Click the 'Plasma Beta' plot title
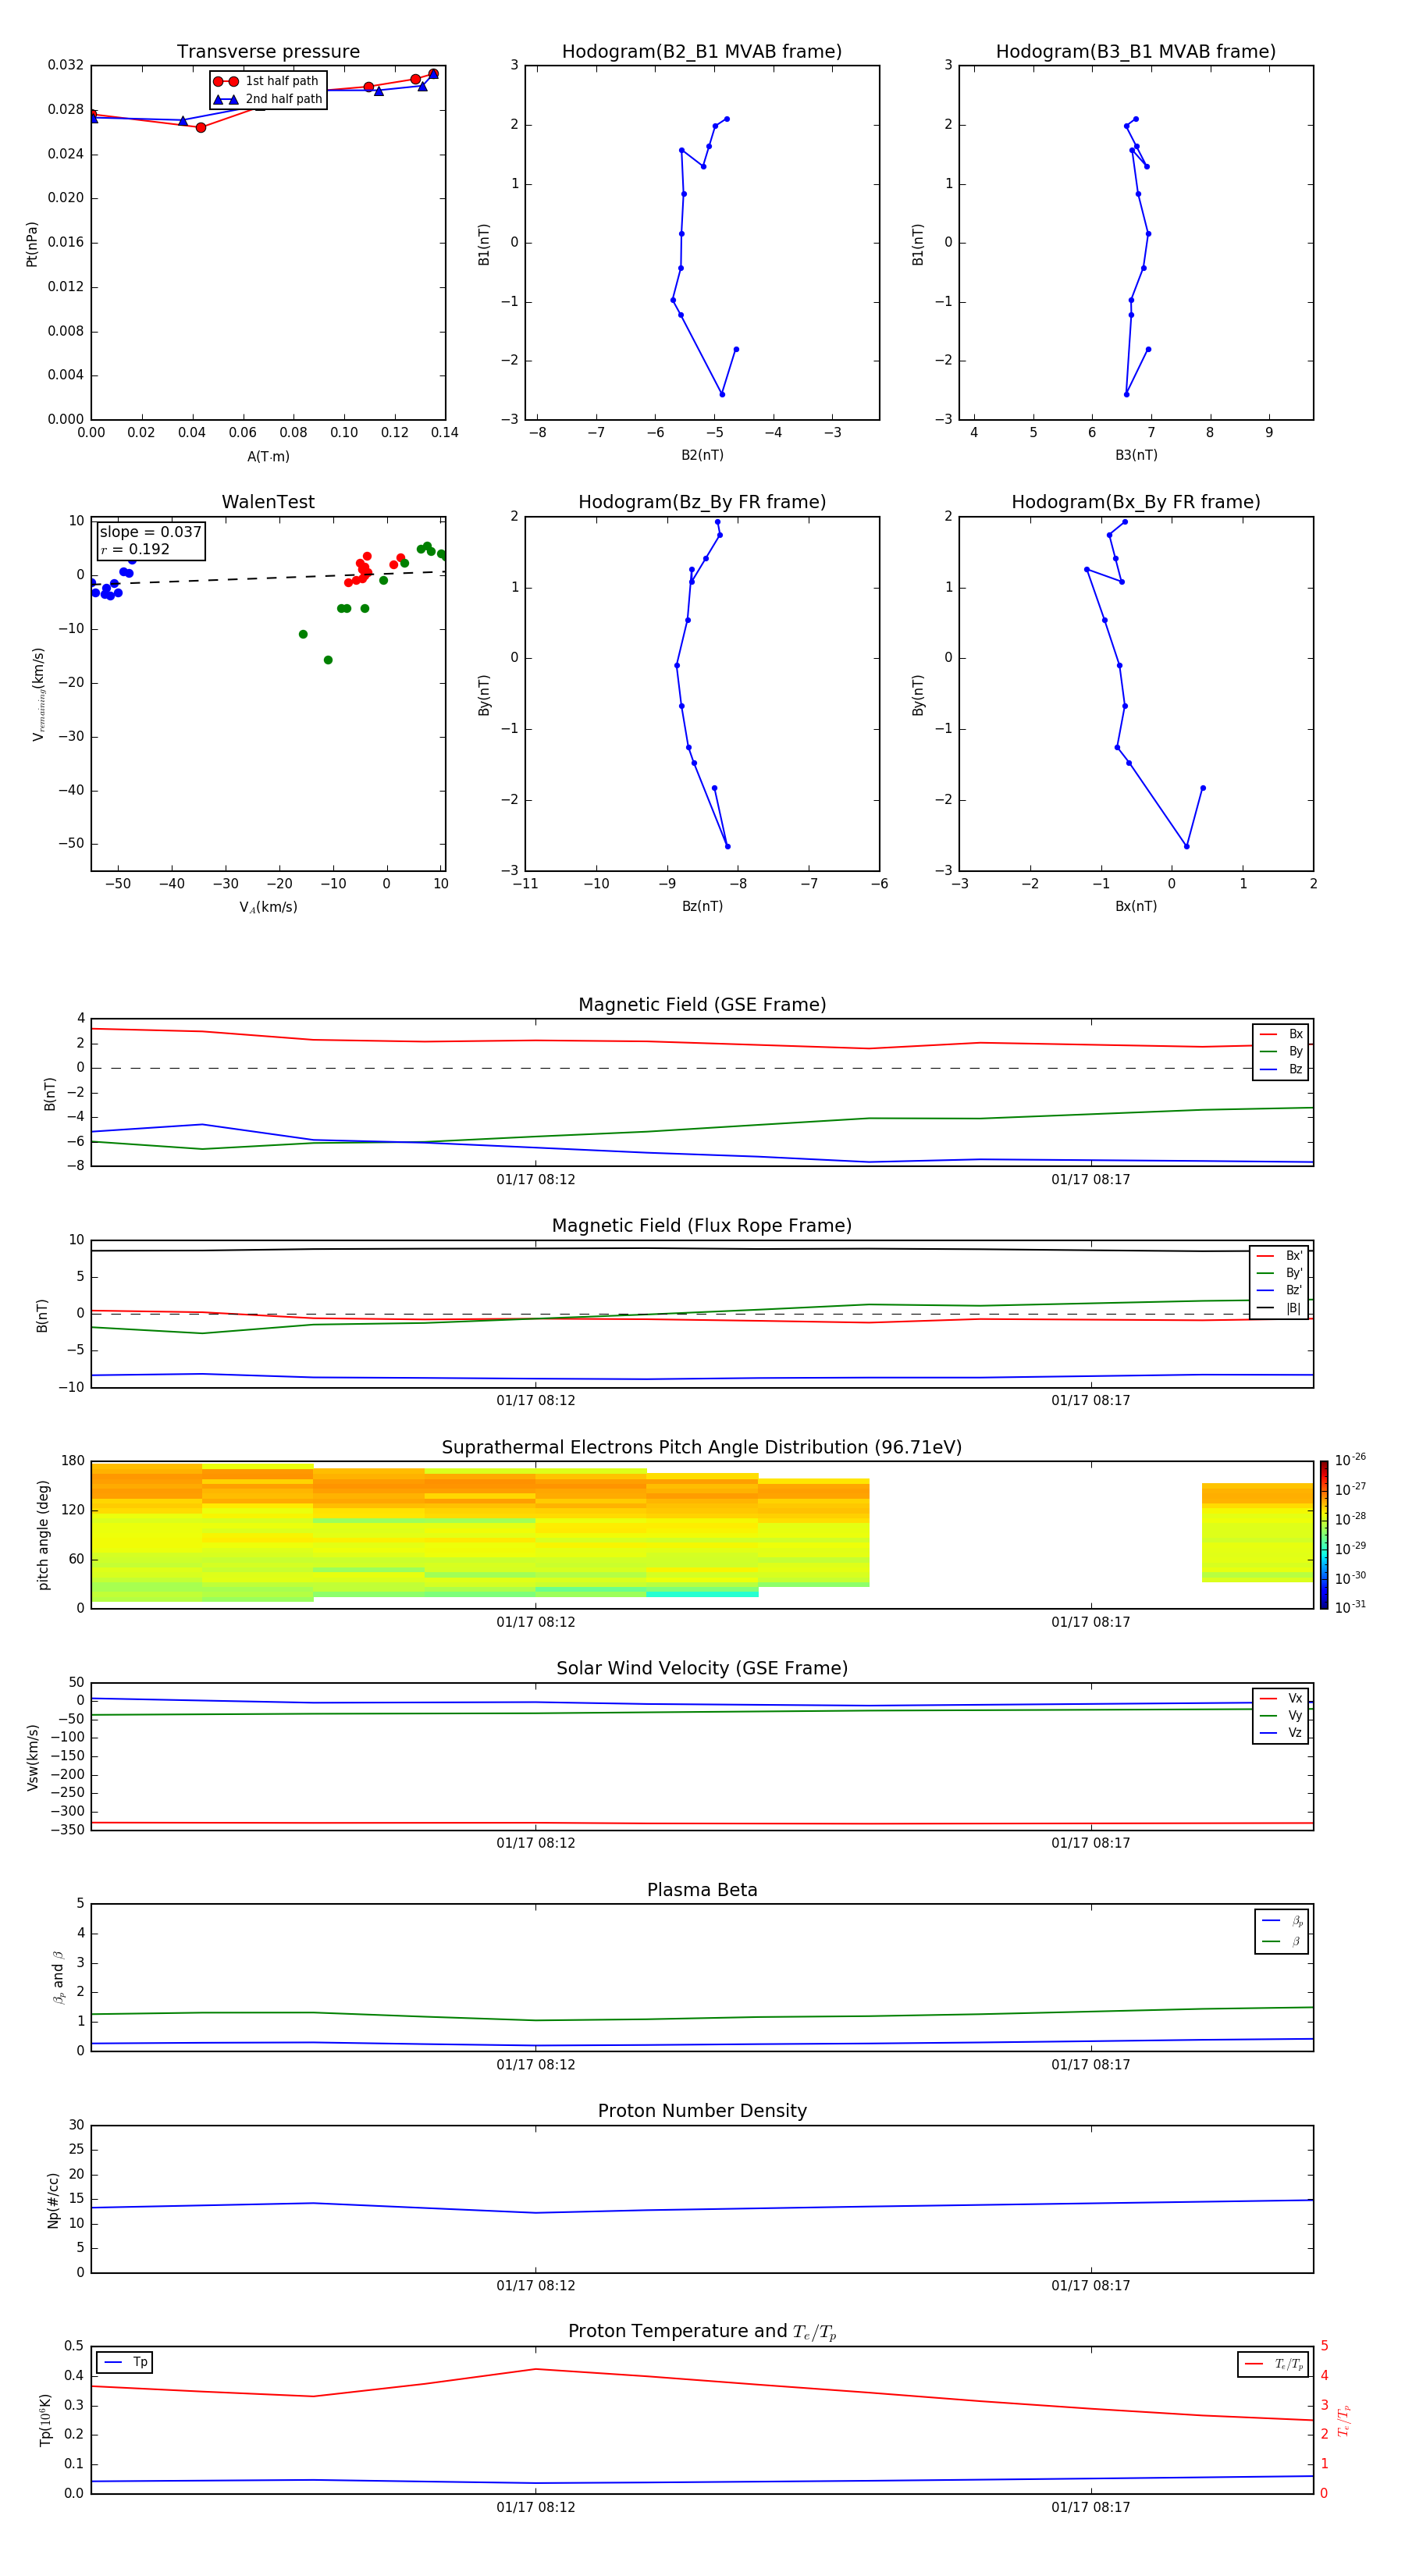This screenshot has width=1405, height=2576. [702, 1890]
